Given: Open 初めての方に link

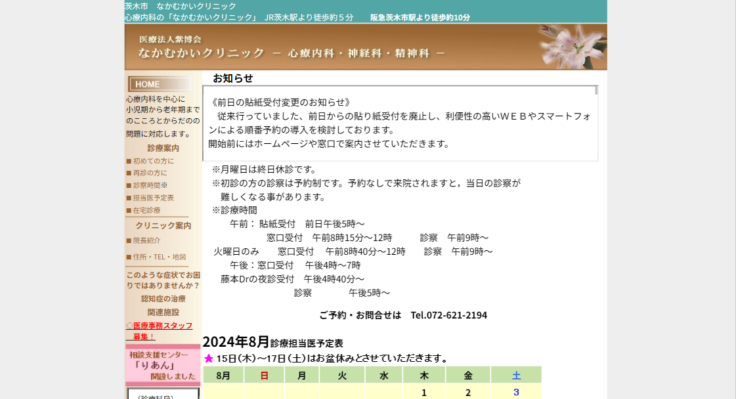Looking at the screenshot, I should point(153,161).
